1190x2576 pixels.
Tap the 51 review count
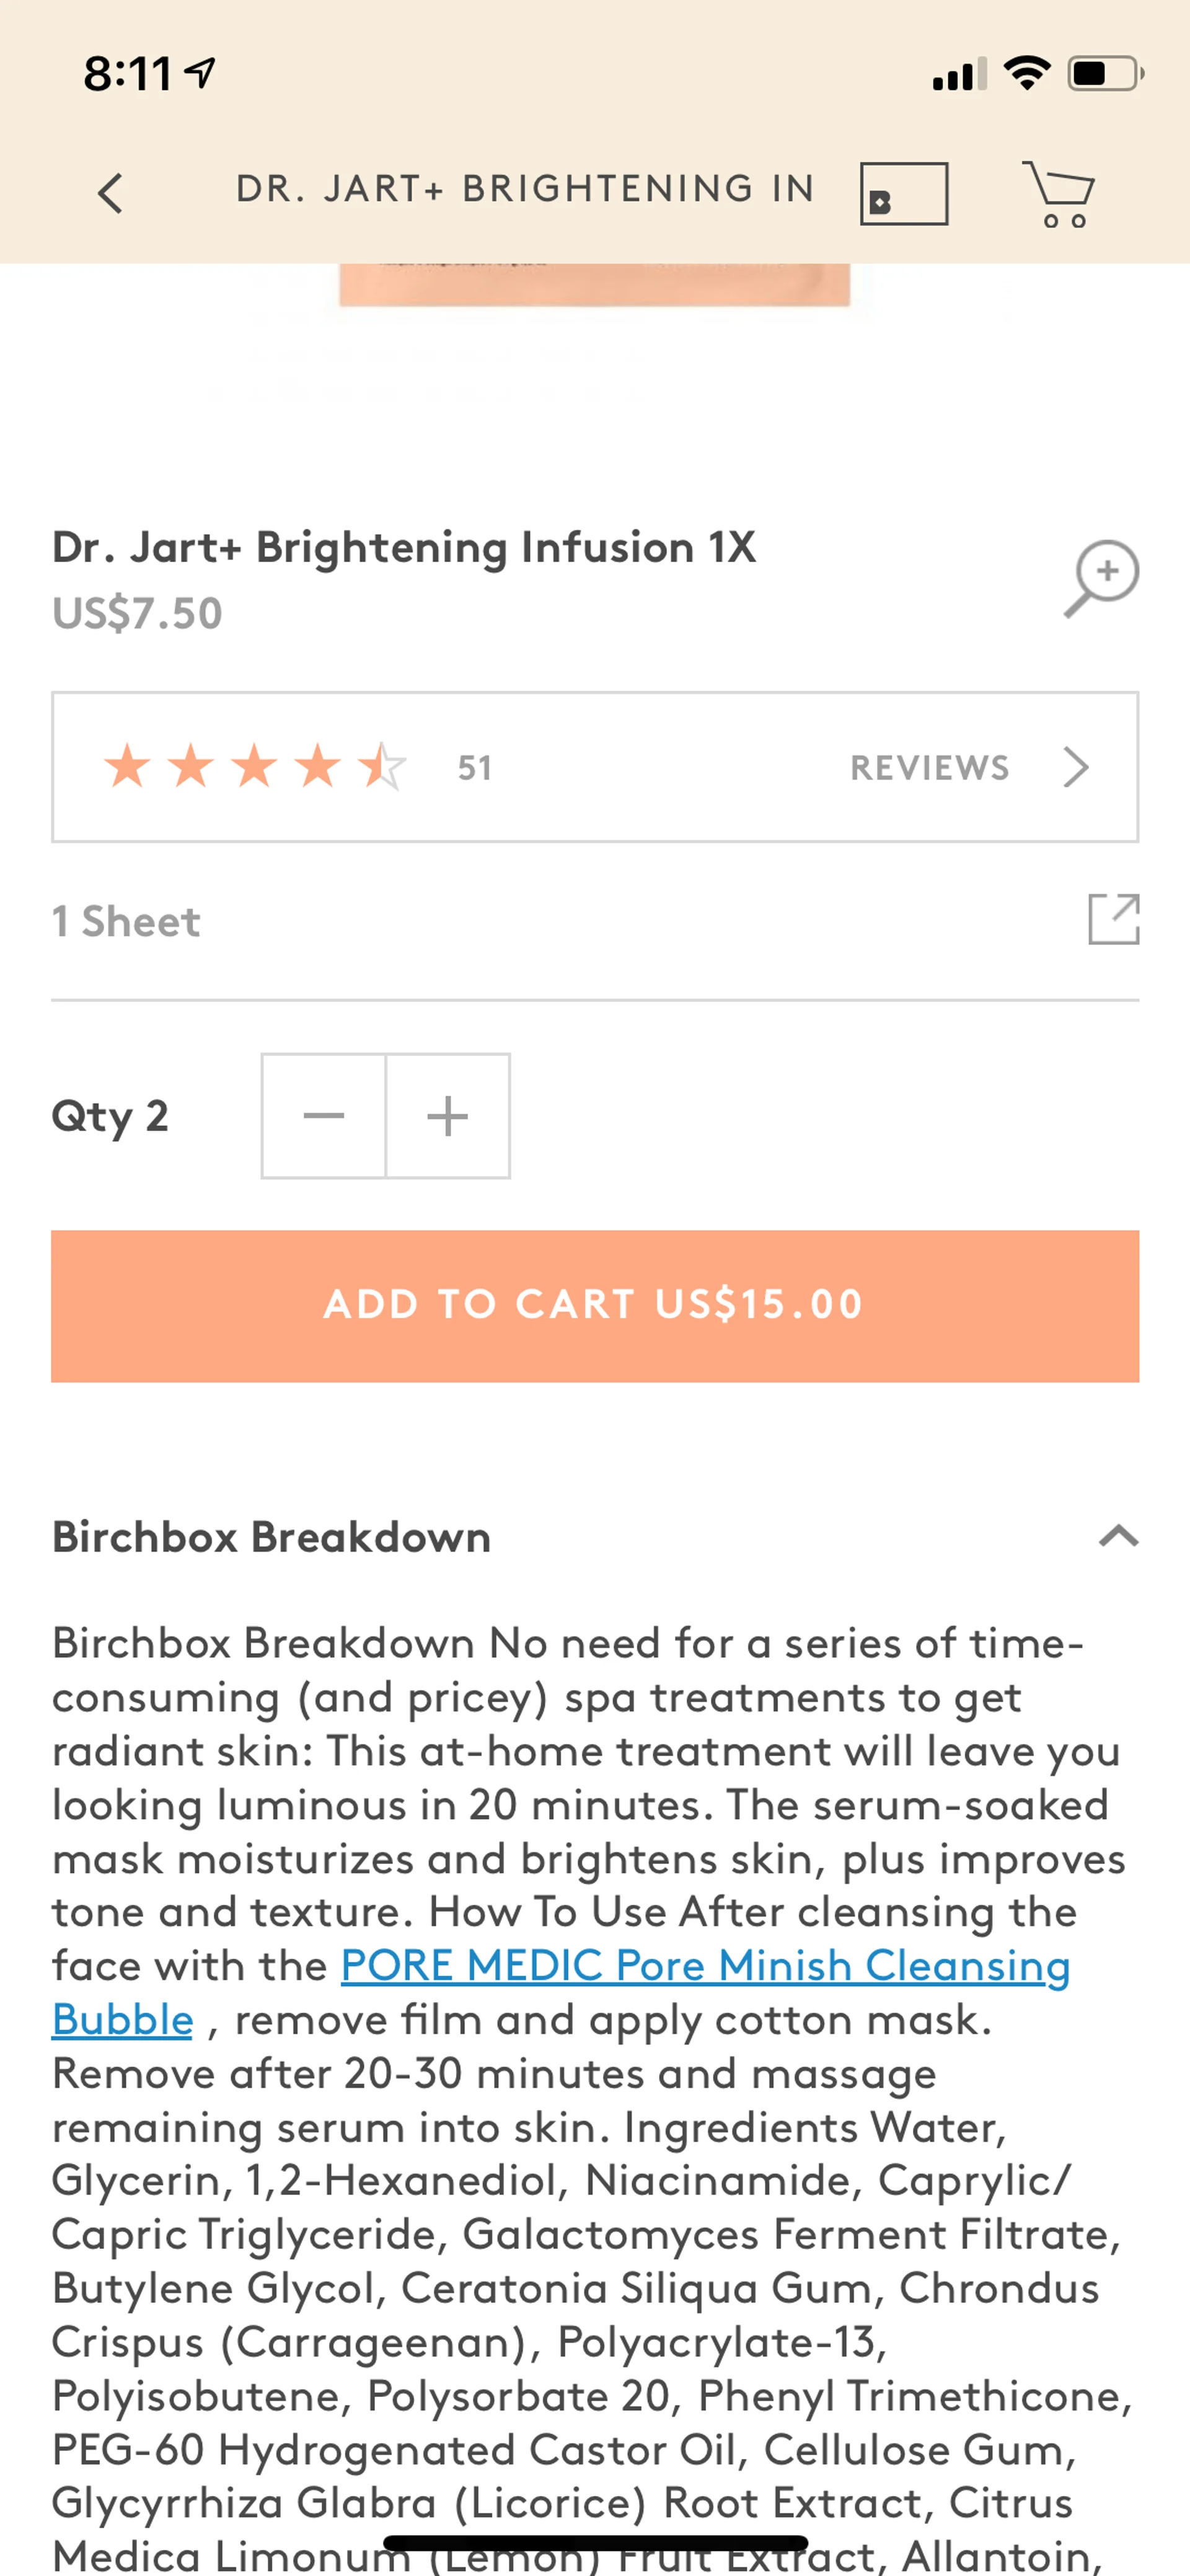coord(475,768)
